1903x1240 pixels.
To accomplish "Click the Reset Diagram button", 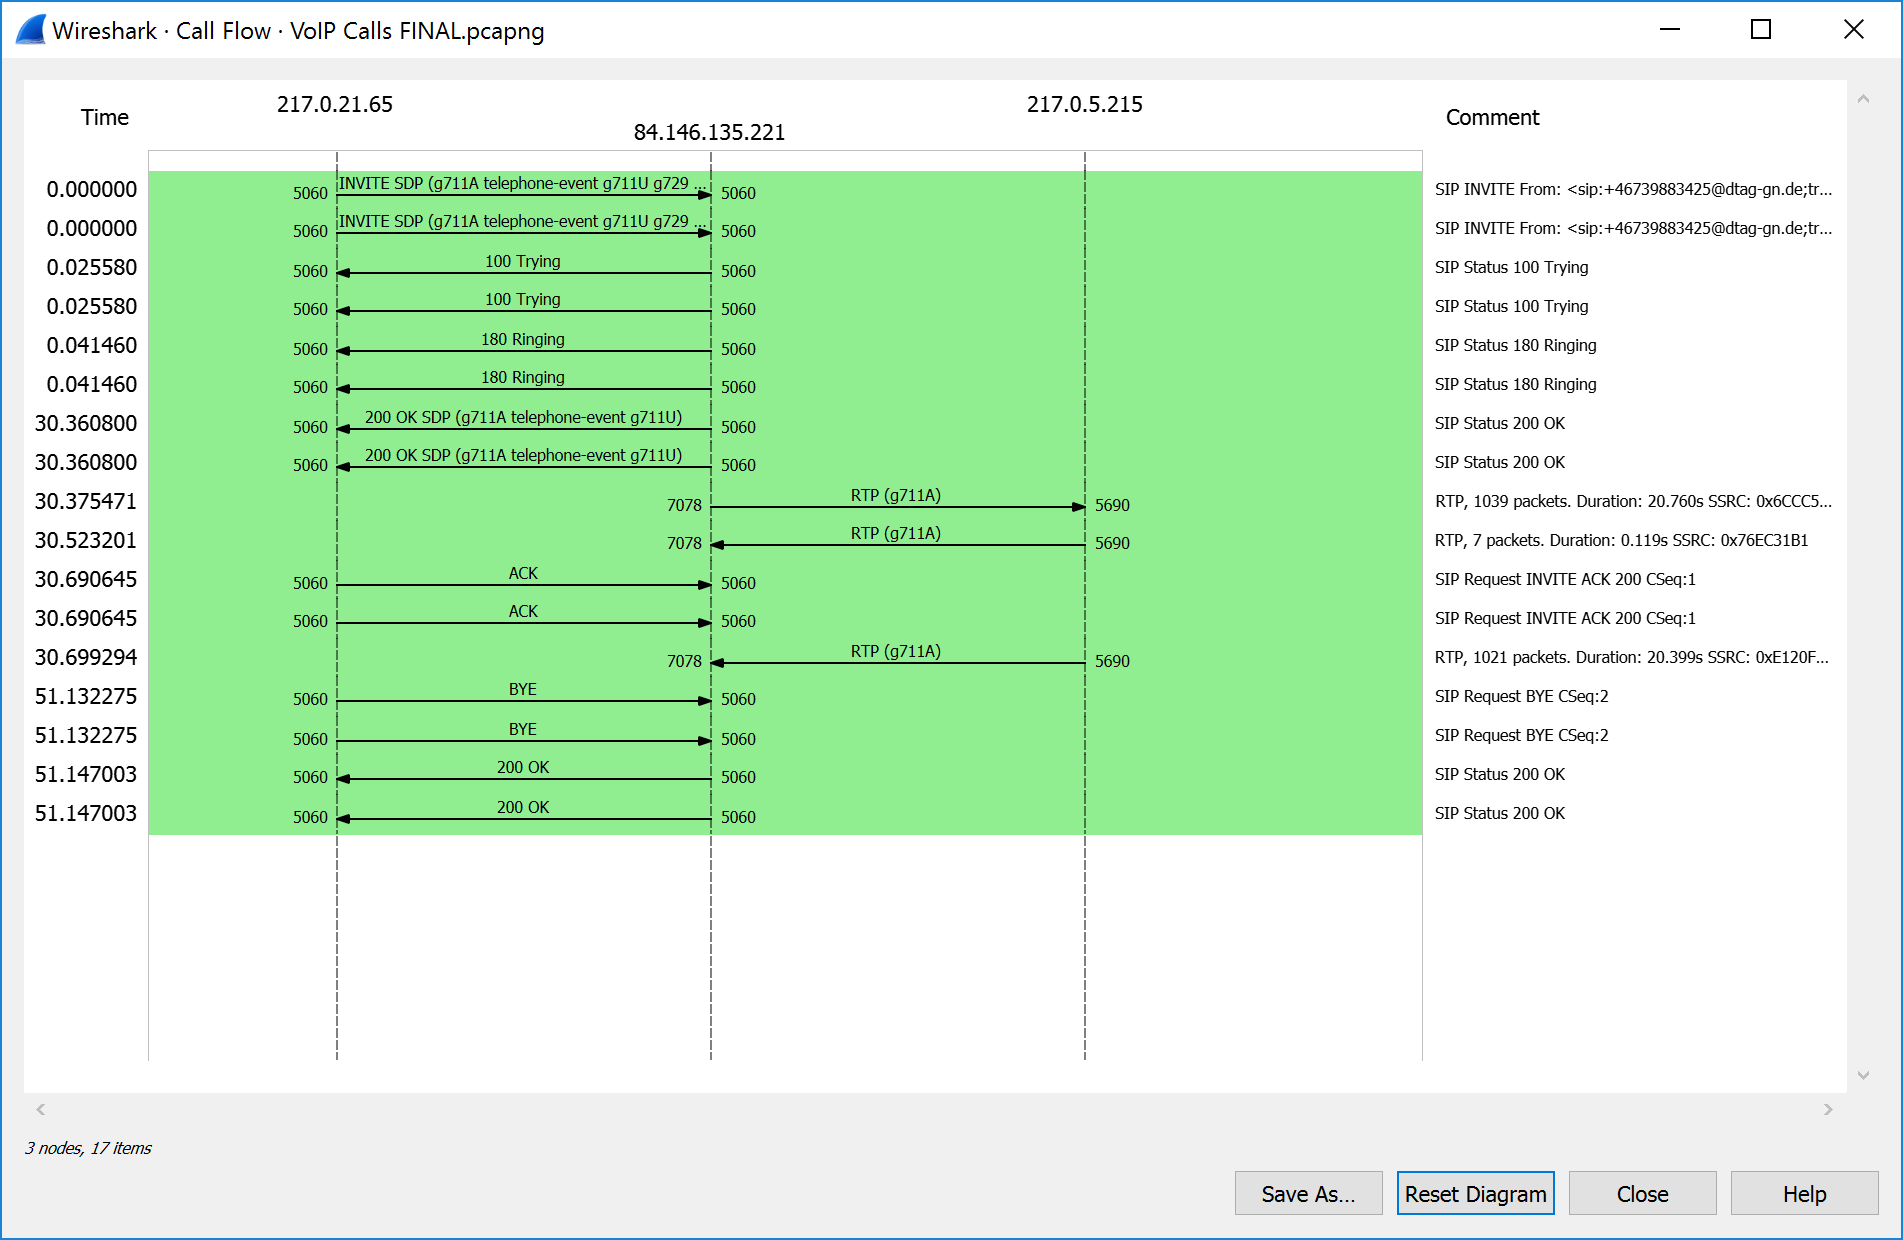I will pos(1475,1193).
